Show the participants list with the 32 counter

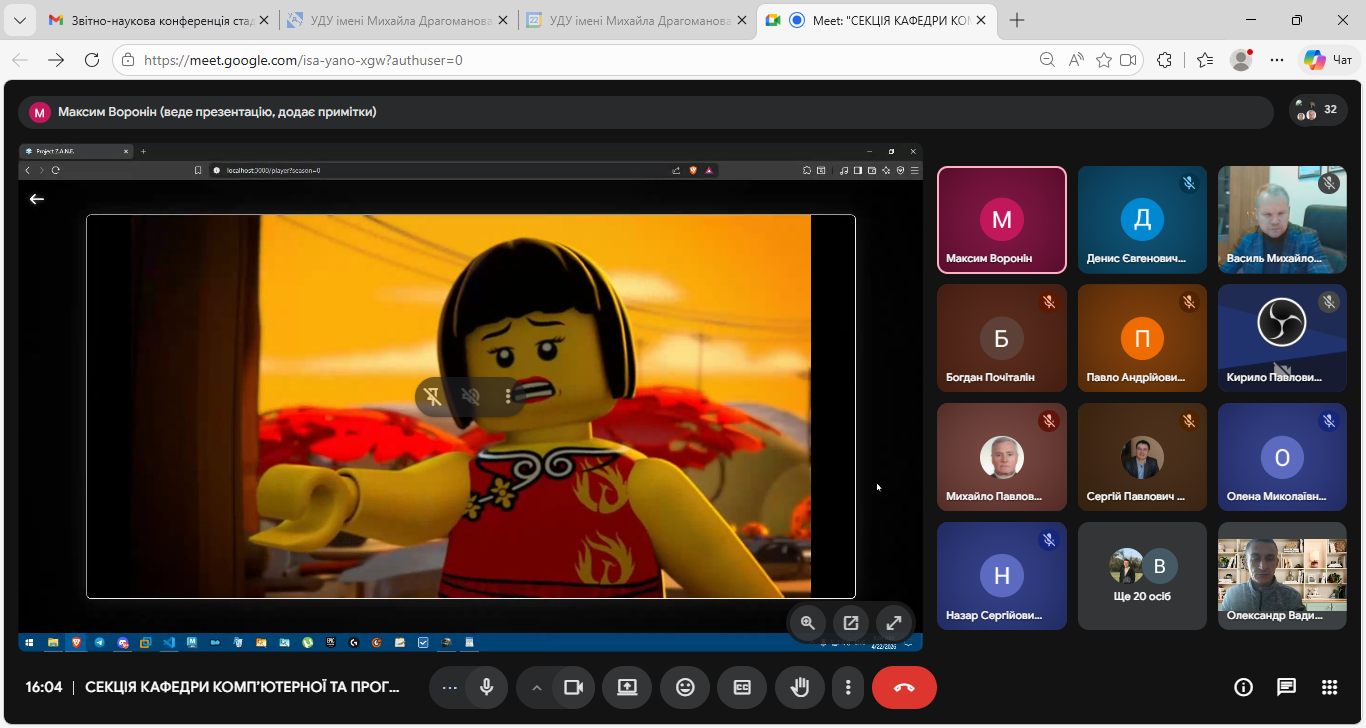(x=1318, y=110)
